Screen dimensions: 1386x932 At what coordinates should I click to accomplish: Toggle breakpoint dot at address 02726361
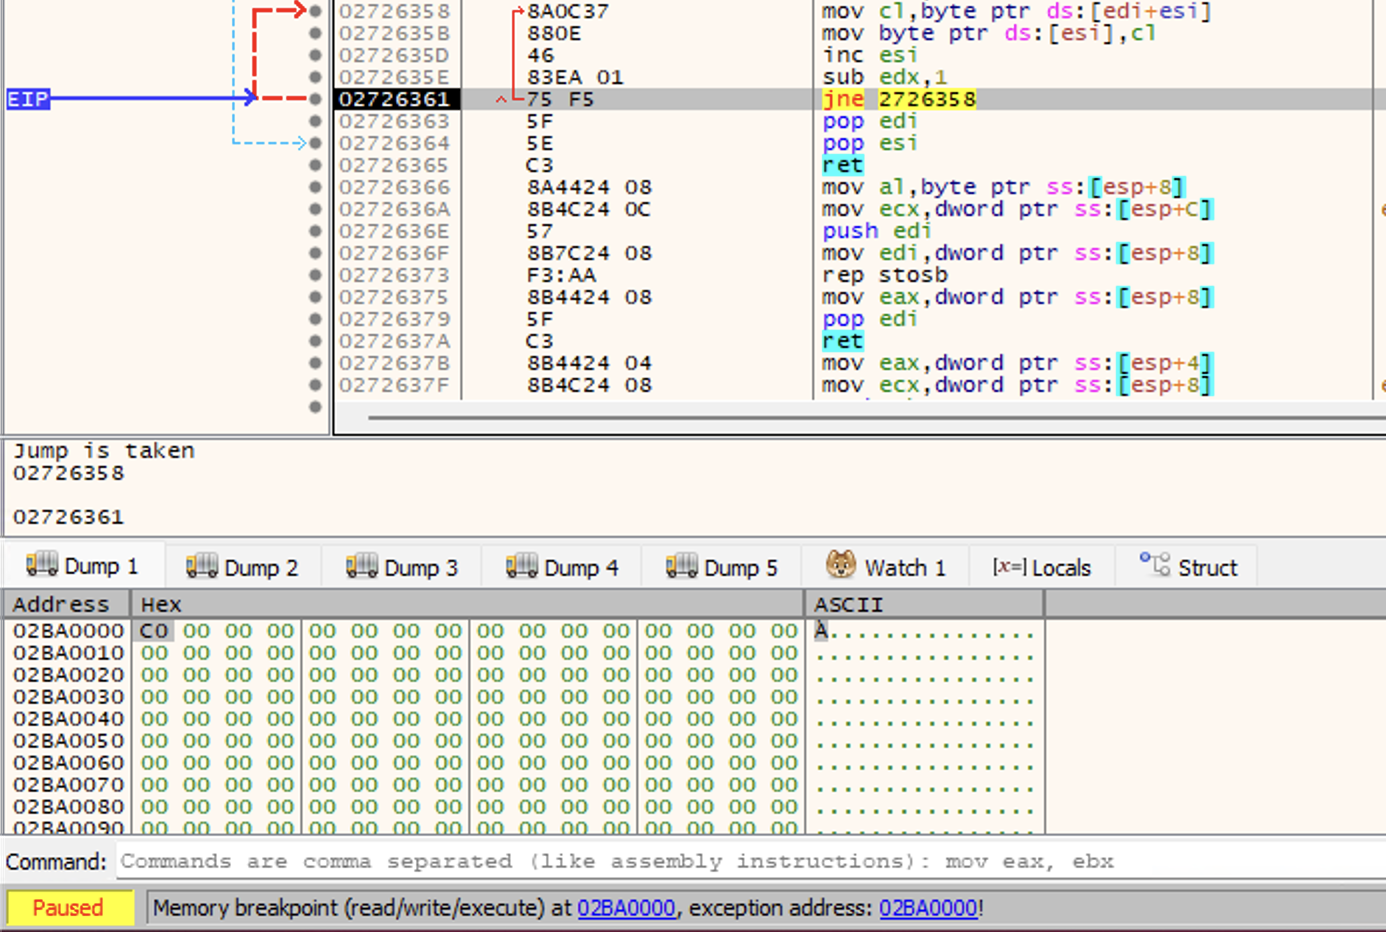click(315, 99)
